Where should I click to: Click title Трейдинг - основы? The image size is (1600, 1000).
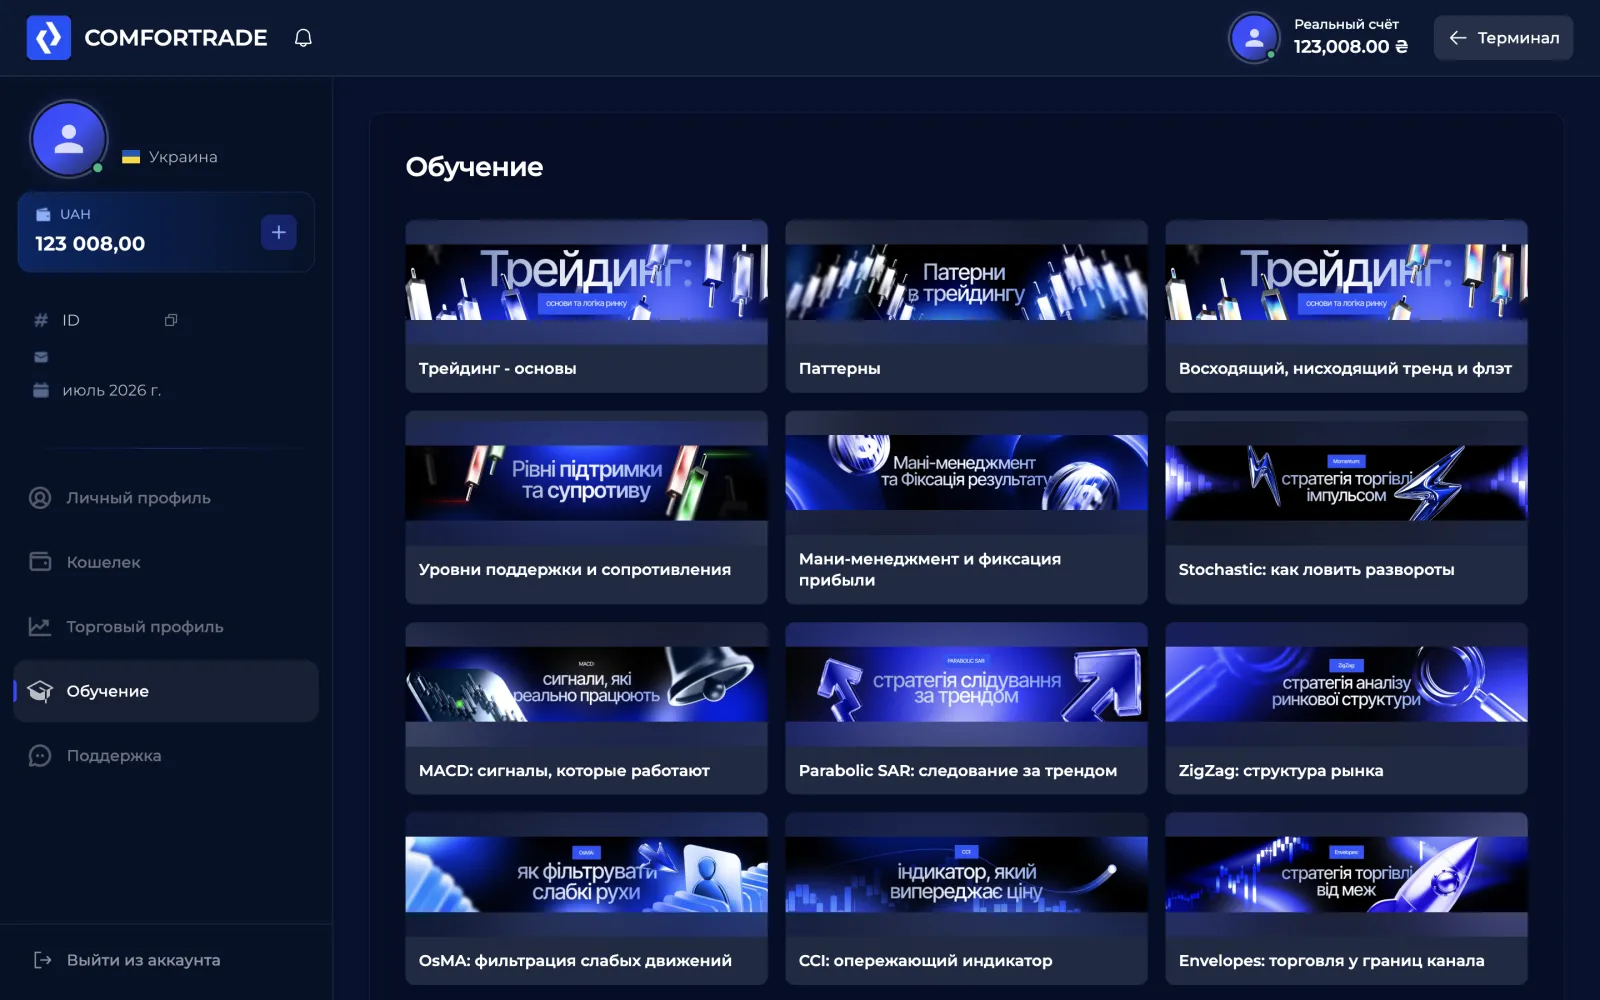[x=497, y=368]
